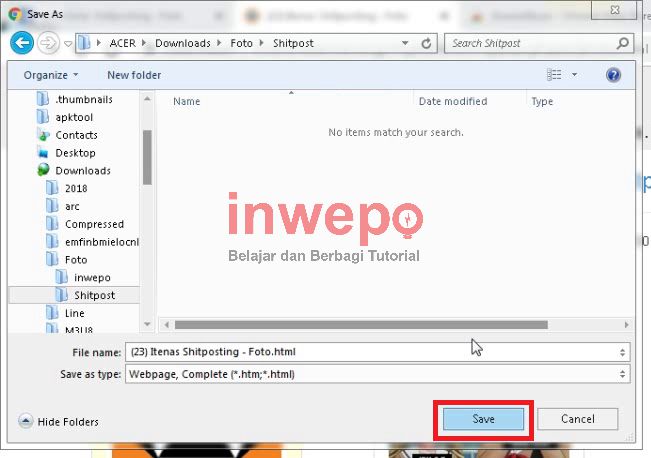
Task: Open the recent locations dropdown arrow
Action: pos(68,43)
